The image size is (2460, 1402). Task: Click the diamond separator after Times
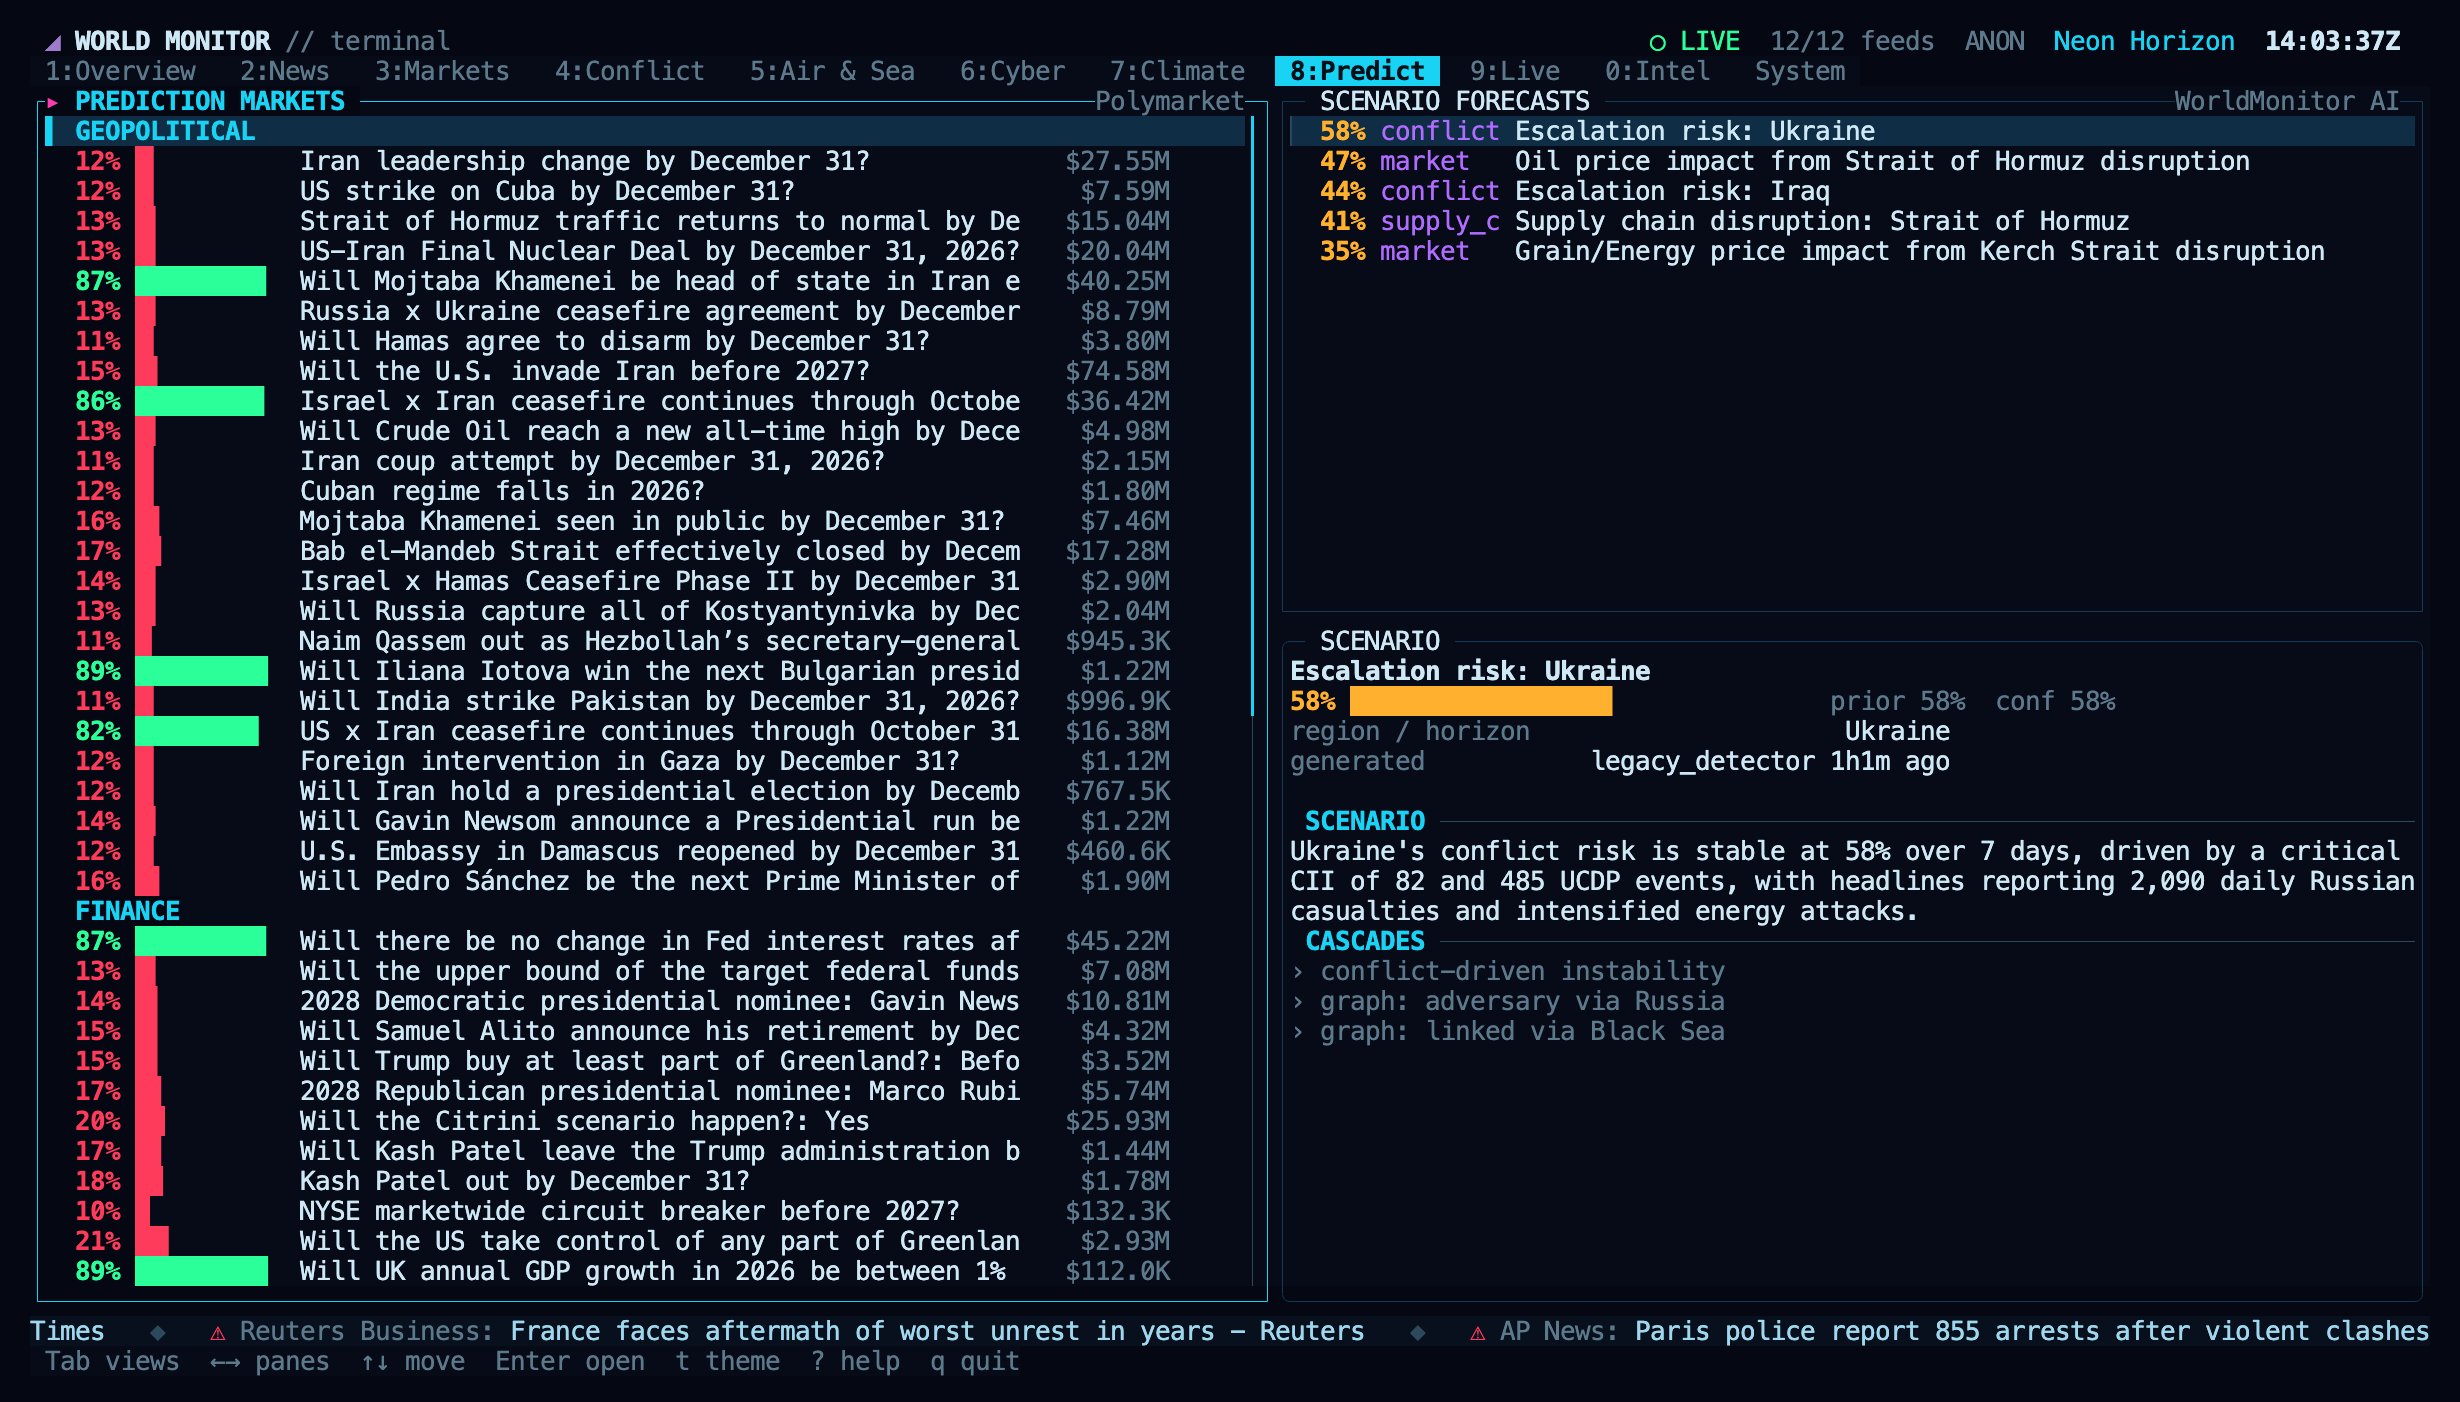tap(157, 1332)
